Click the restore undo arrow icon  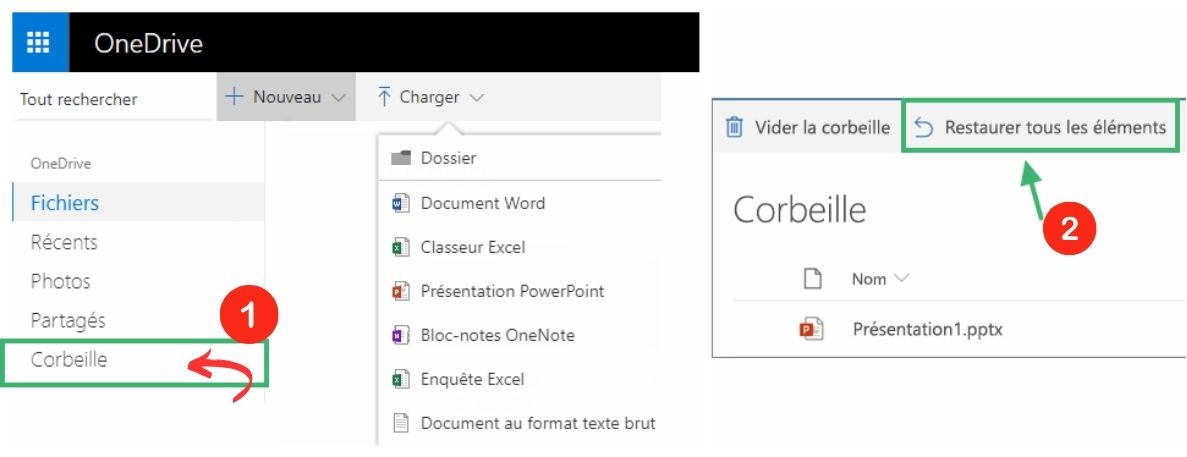click(x=923, y=128)
